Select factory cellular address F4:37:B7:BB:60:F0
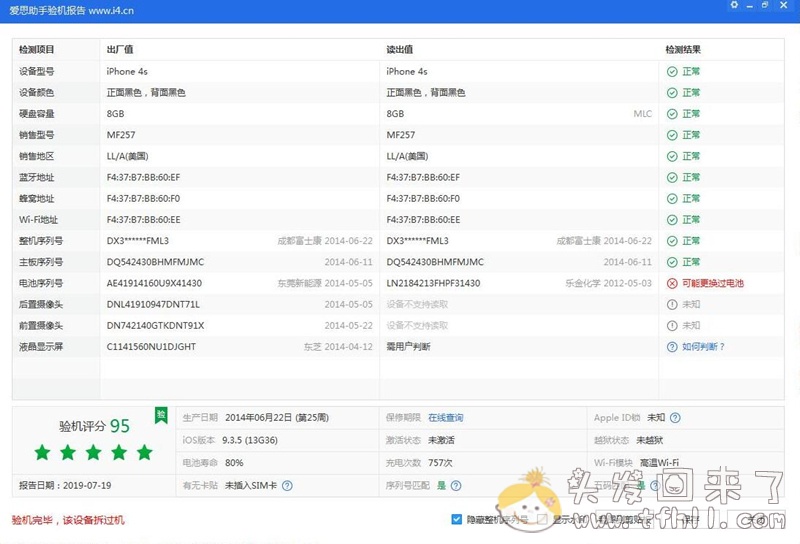 tap(143, 199)
